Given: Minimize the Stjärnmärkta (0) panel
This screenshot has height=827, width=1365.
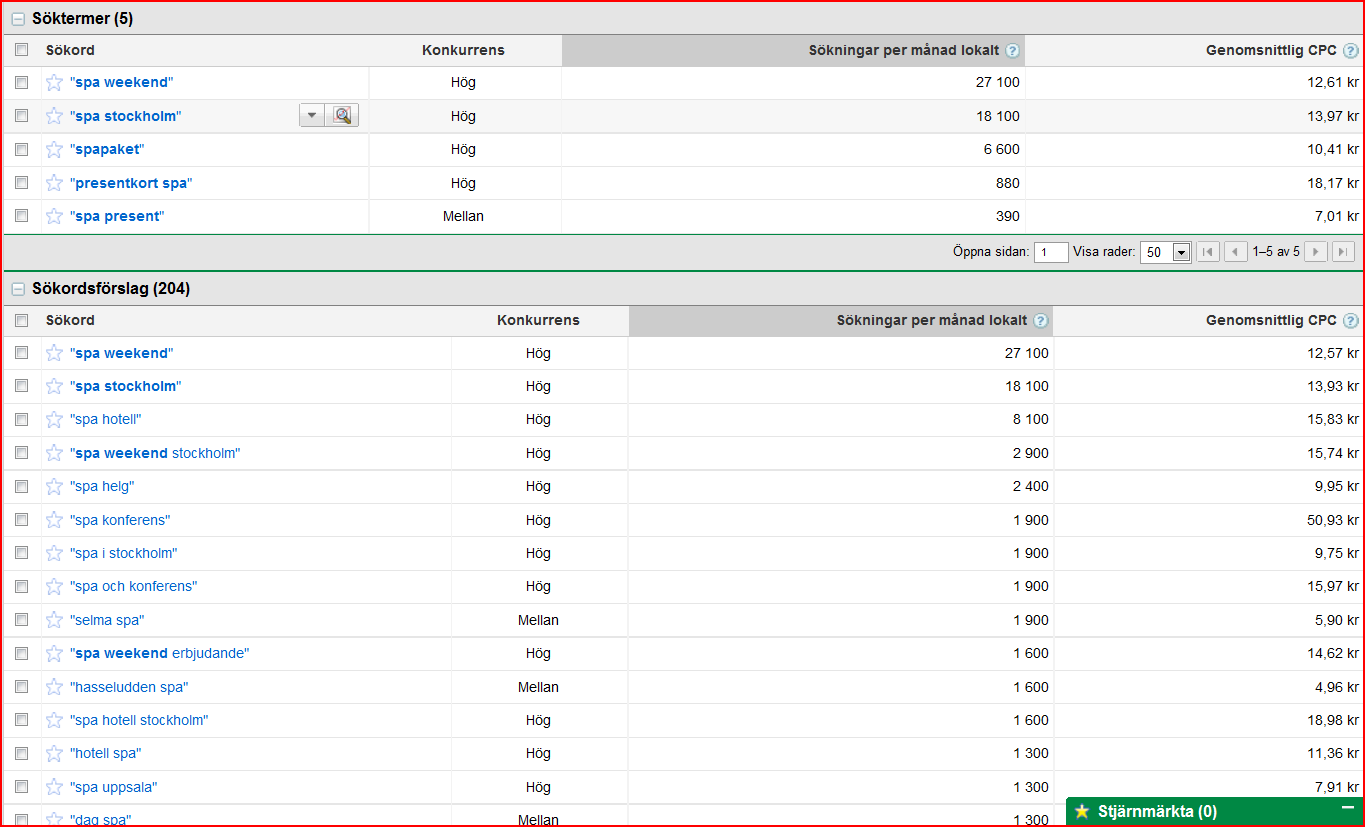Looking at the screenshot, I should [1346, 808].
